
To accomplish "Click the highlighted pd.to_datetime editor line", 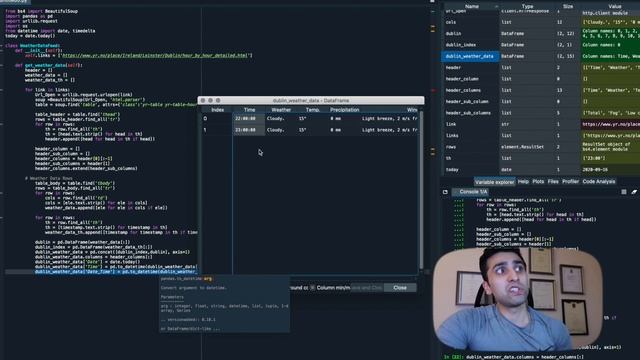I will 116,272.
